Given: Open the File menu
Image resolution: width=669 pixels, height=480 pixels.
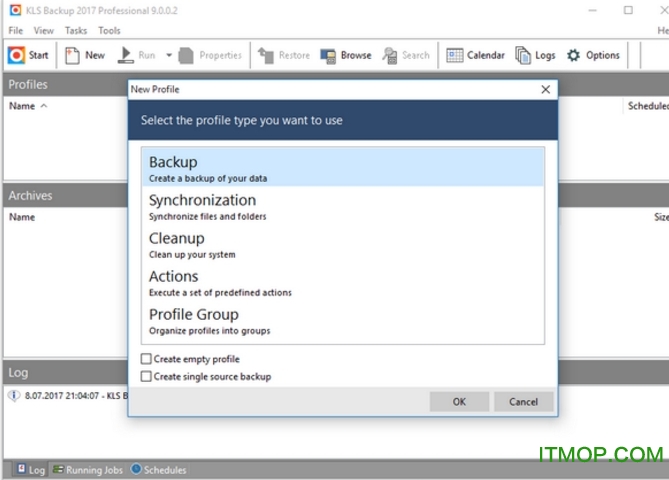Looking at the screenshot, I should (x=15, y=31).
